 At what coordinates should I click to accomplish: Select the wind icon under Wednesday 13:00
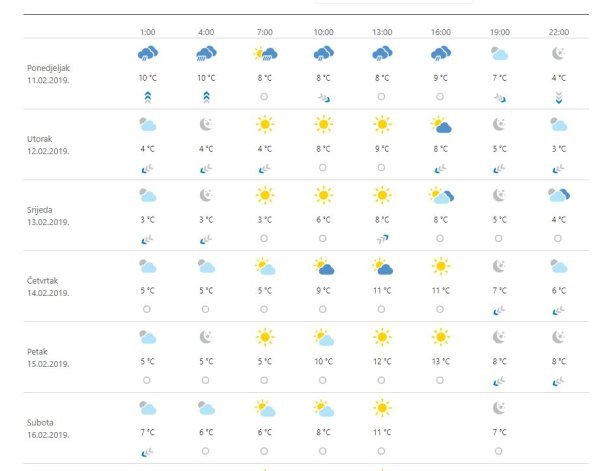(381, 239)
